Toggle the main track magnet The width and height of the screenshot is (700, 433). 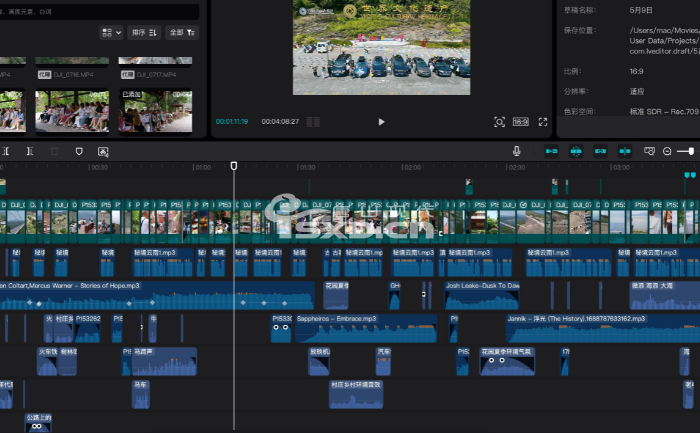551,151
